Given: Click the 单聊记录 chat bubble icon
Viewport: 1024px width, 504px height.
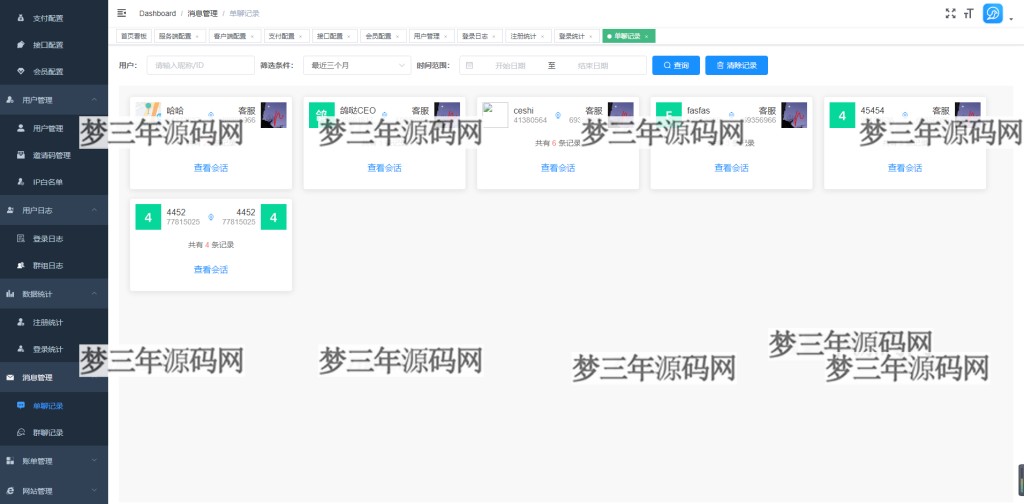Looking at the screenshot, I should (20, 405).
